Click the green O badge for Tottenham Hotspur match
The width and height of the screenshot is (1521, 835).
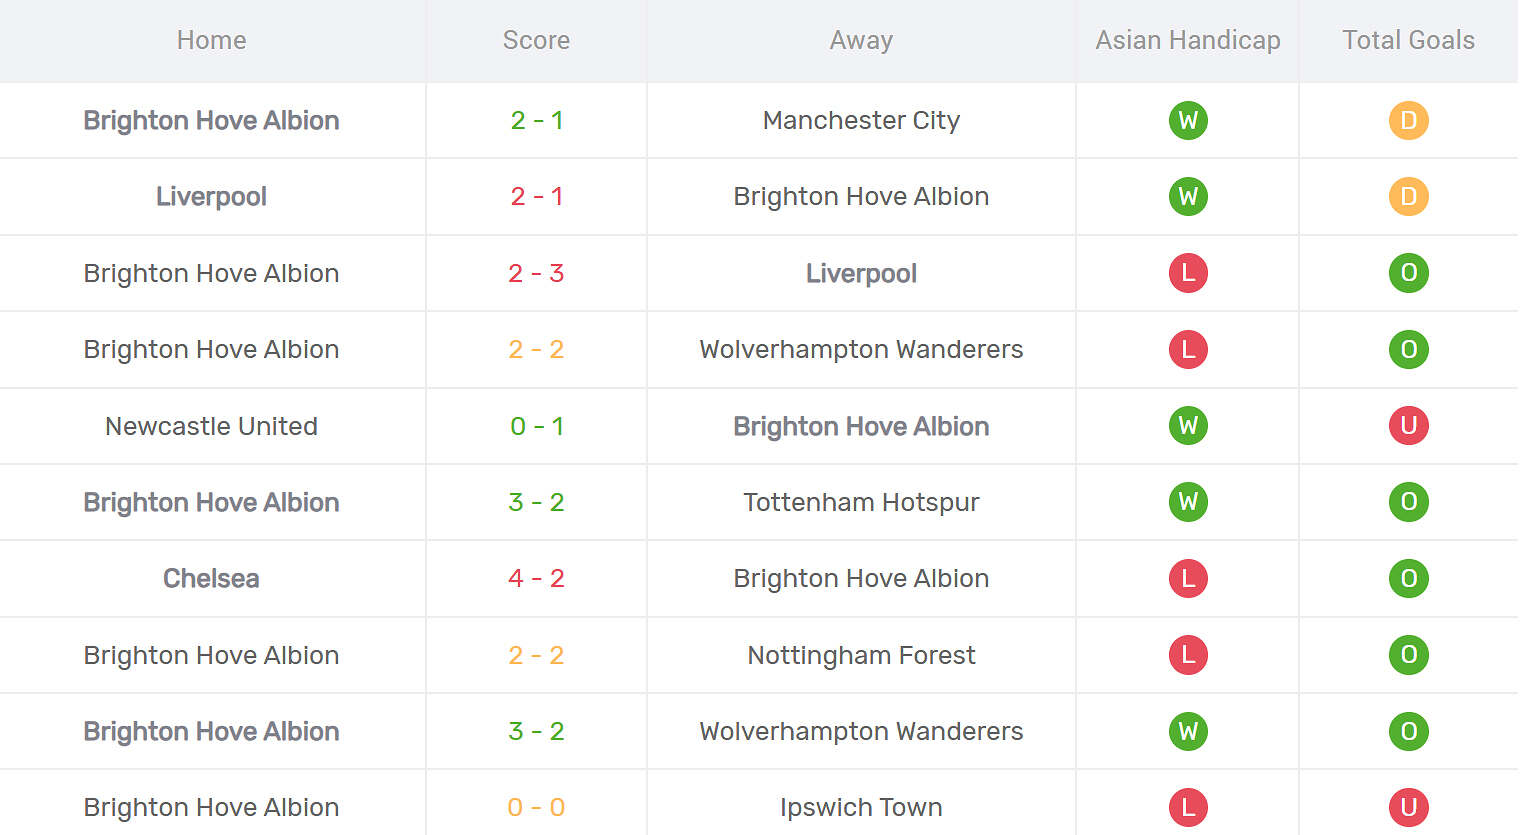[1408, 502]
